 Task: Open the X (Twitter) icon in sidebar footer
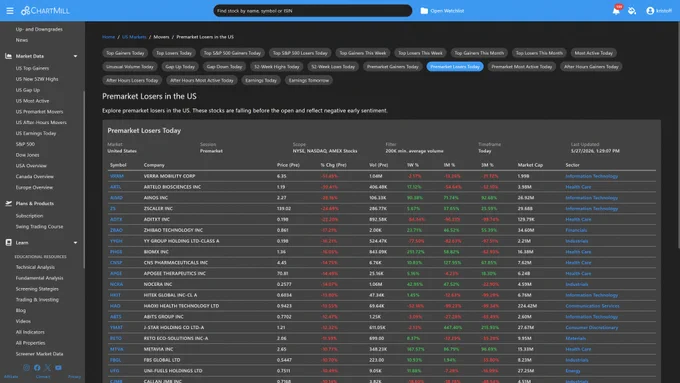(47, 367)
